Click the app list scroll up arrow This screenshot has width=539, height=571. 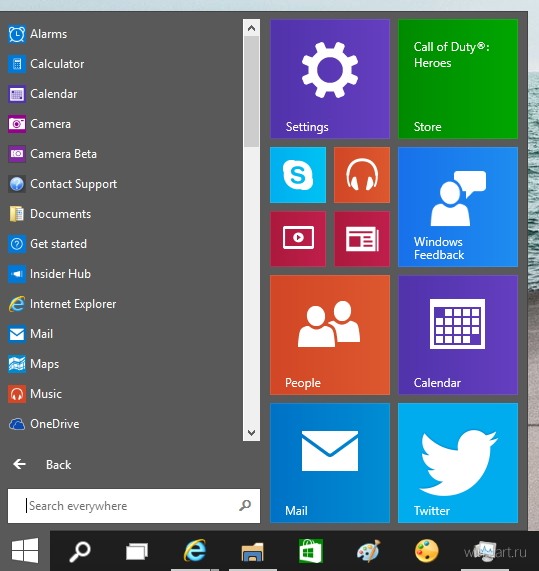point(251,28)
